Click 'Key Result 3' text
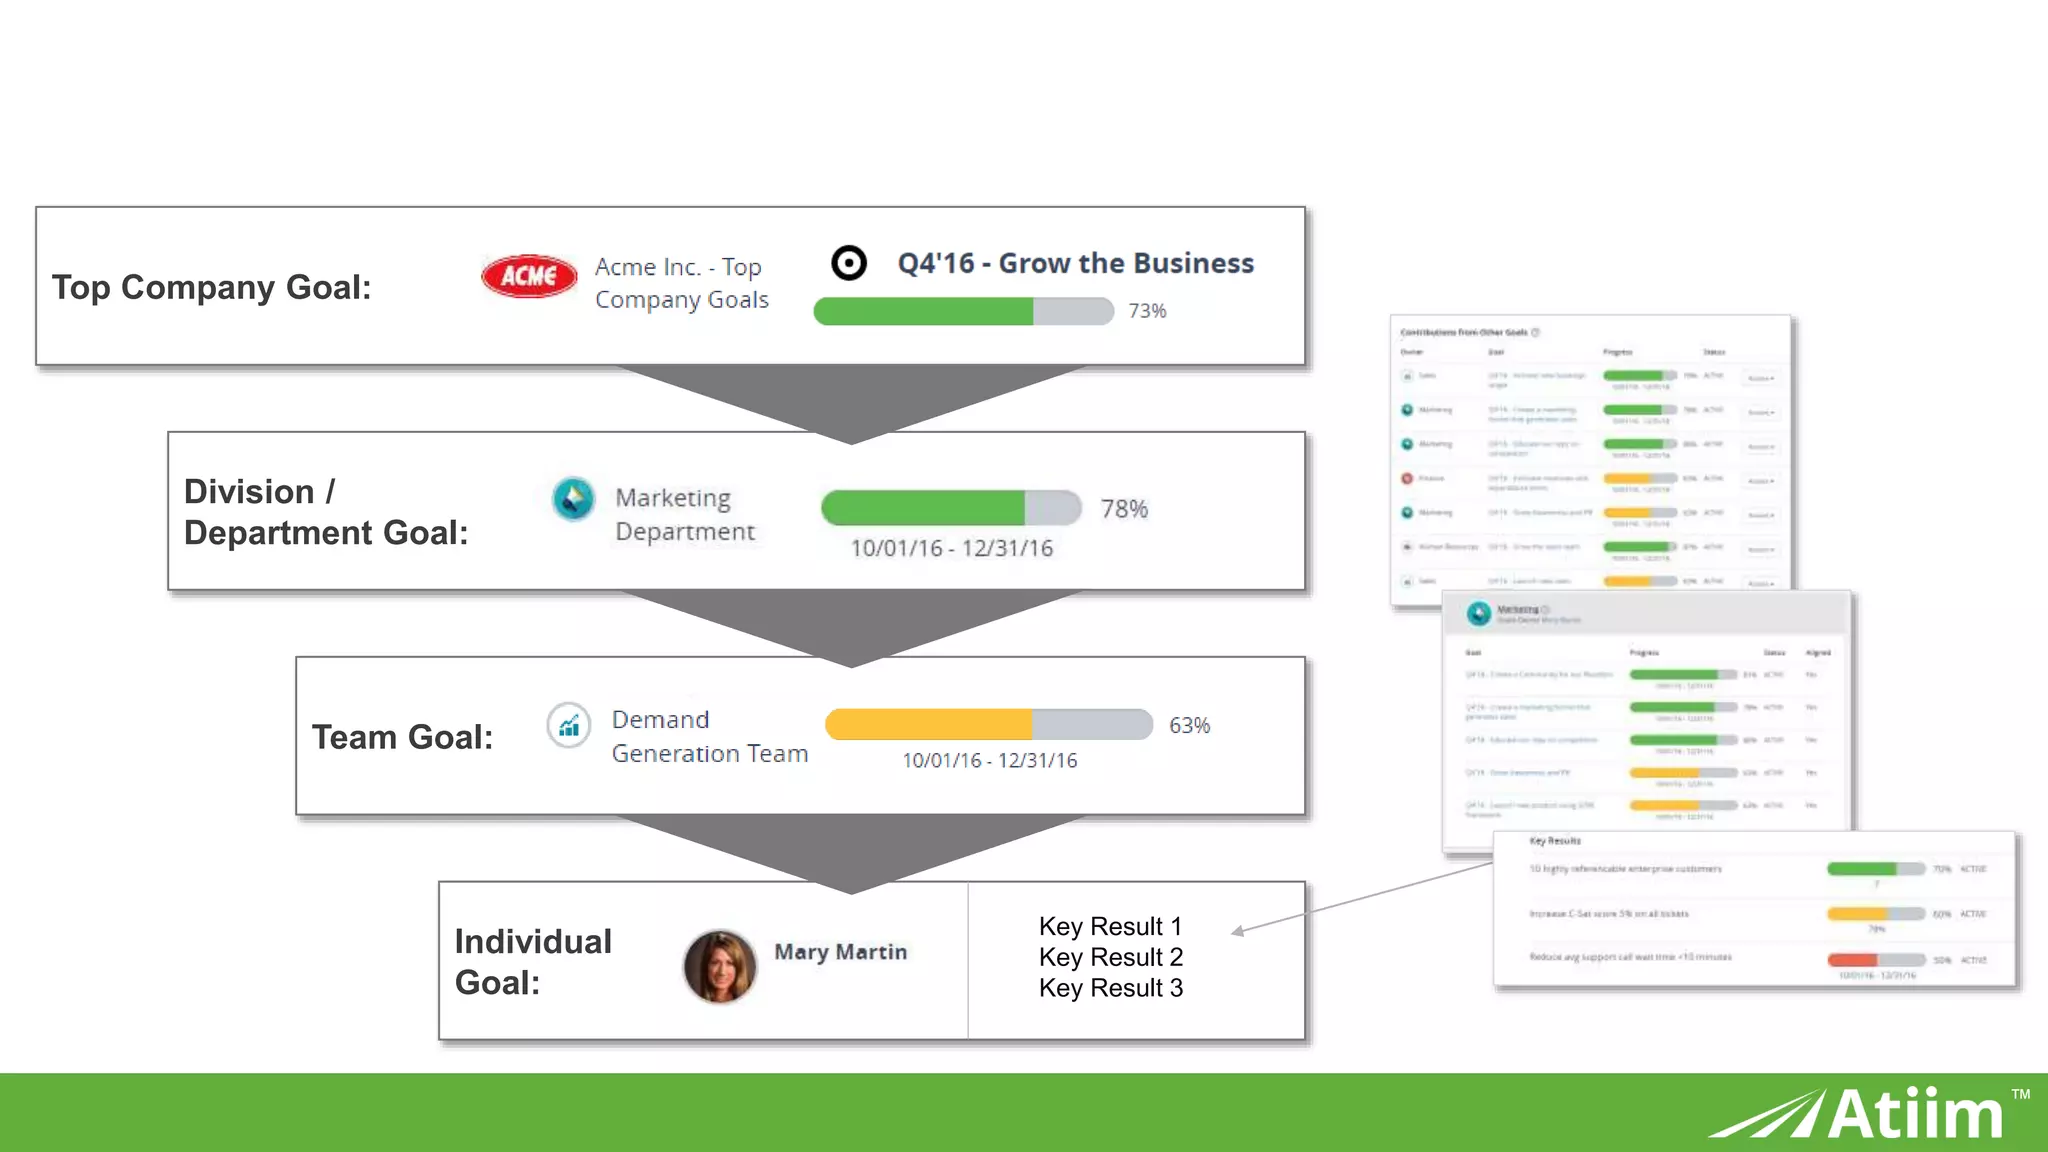 point(1110,988)
